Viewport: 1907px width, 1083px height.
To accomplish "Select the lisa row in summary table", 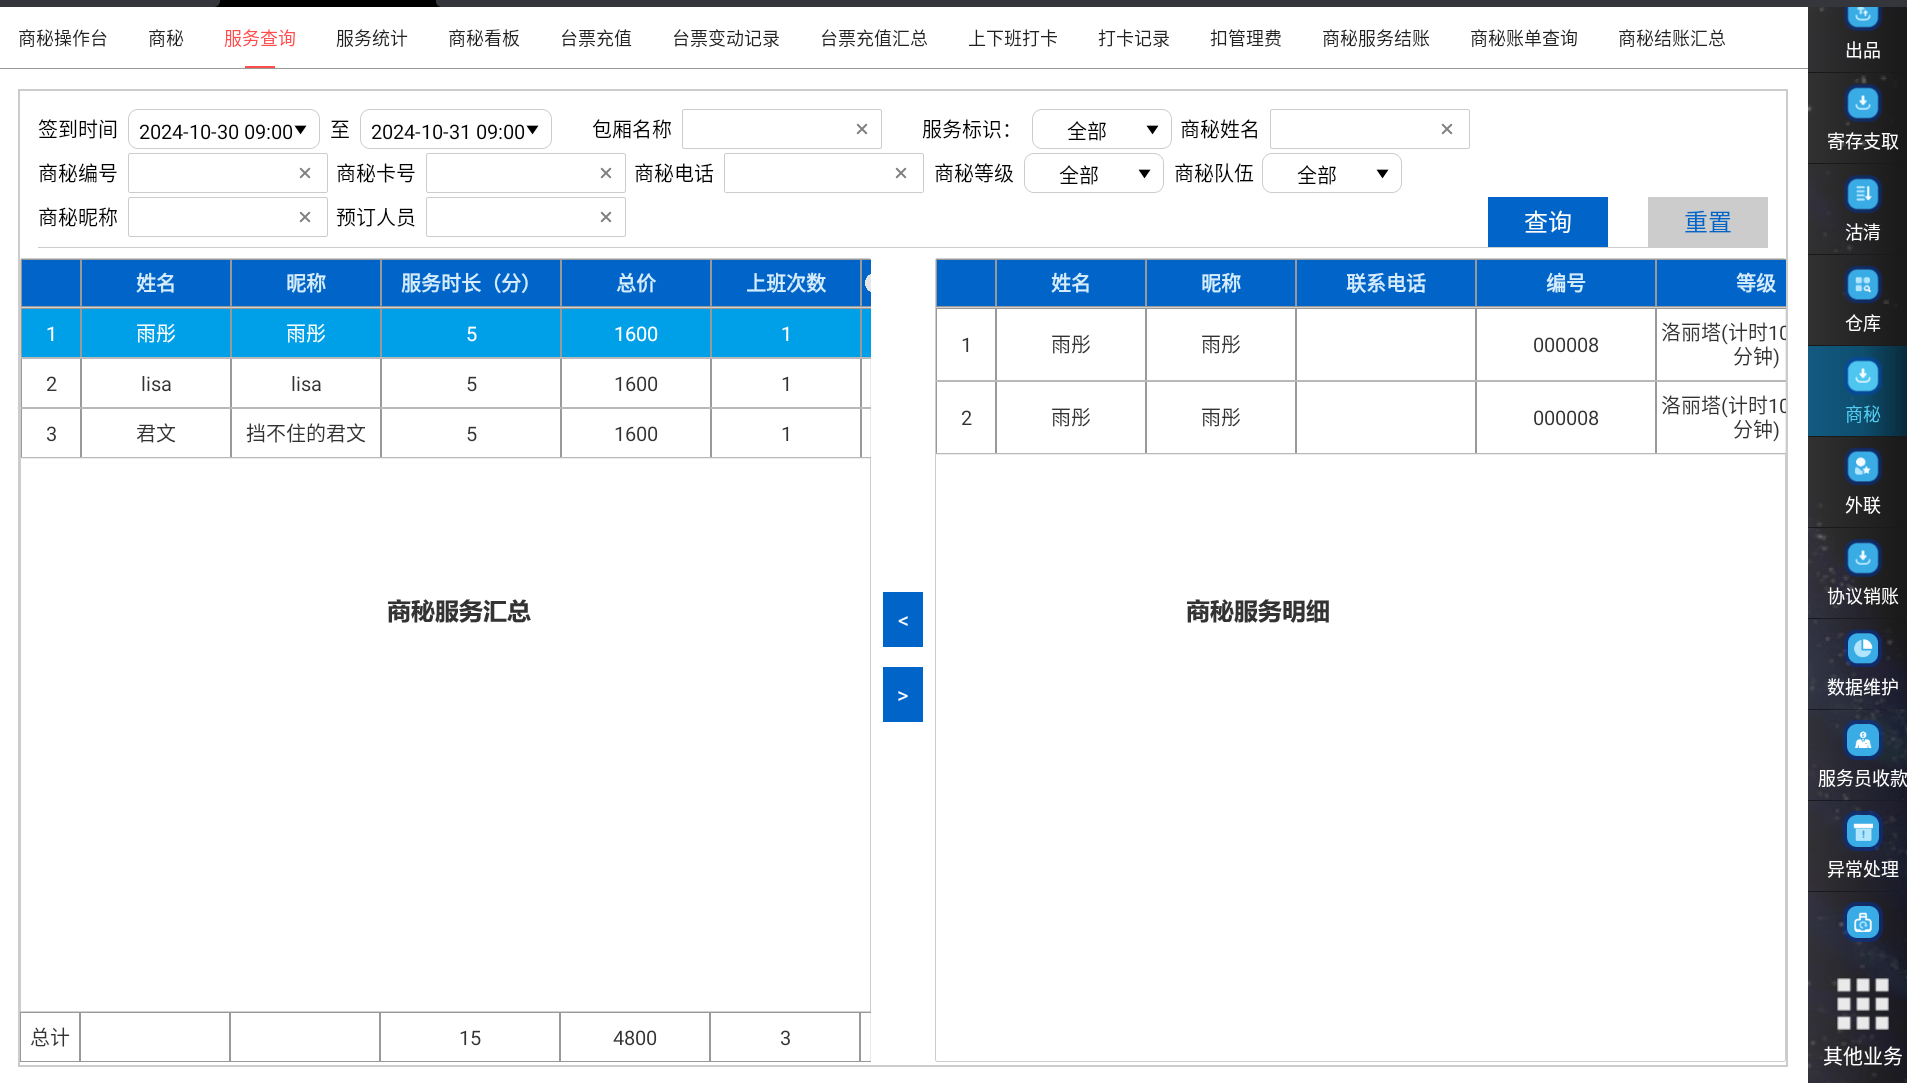I will (x=446, y=384).
